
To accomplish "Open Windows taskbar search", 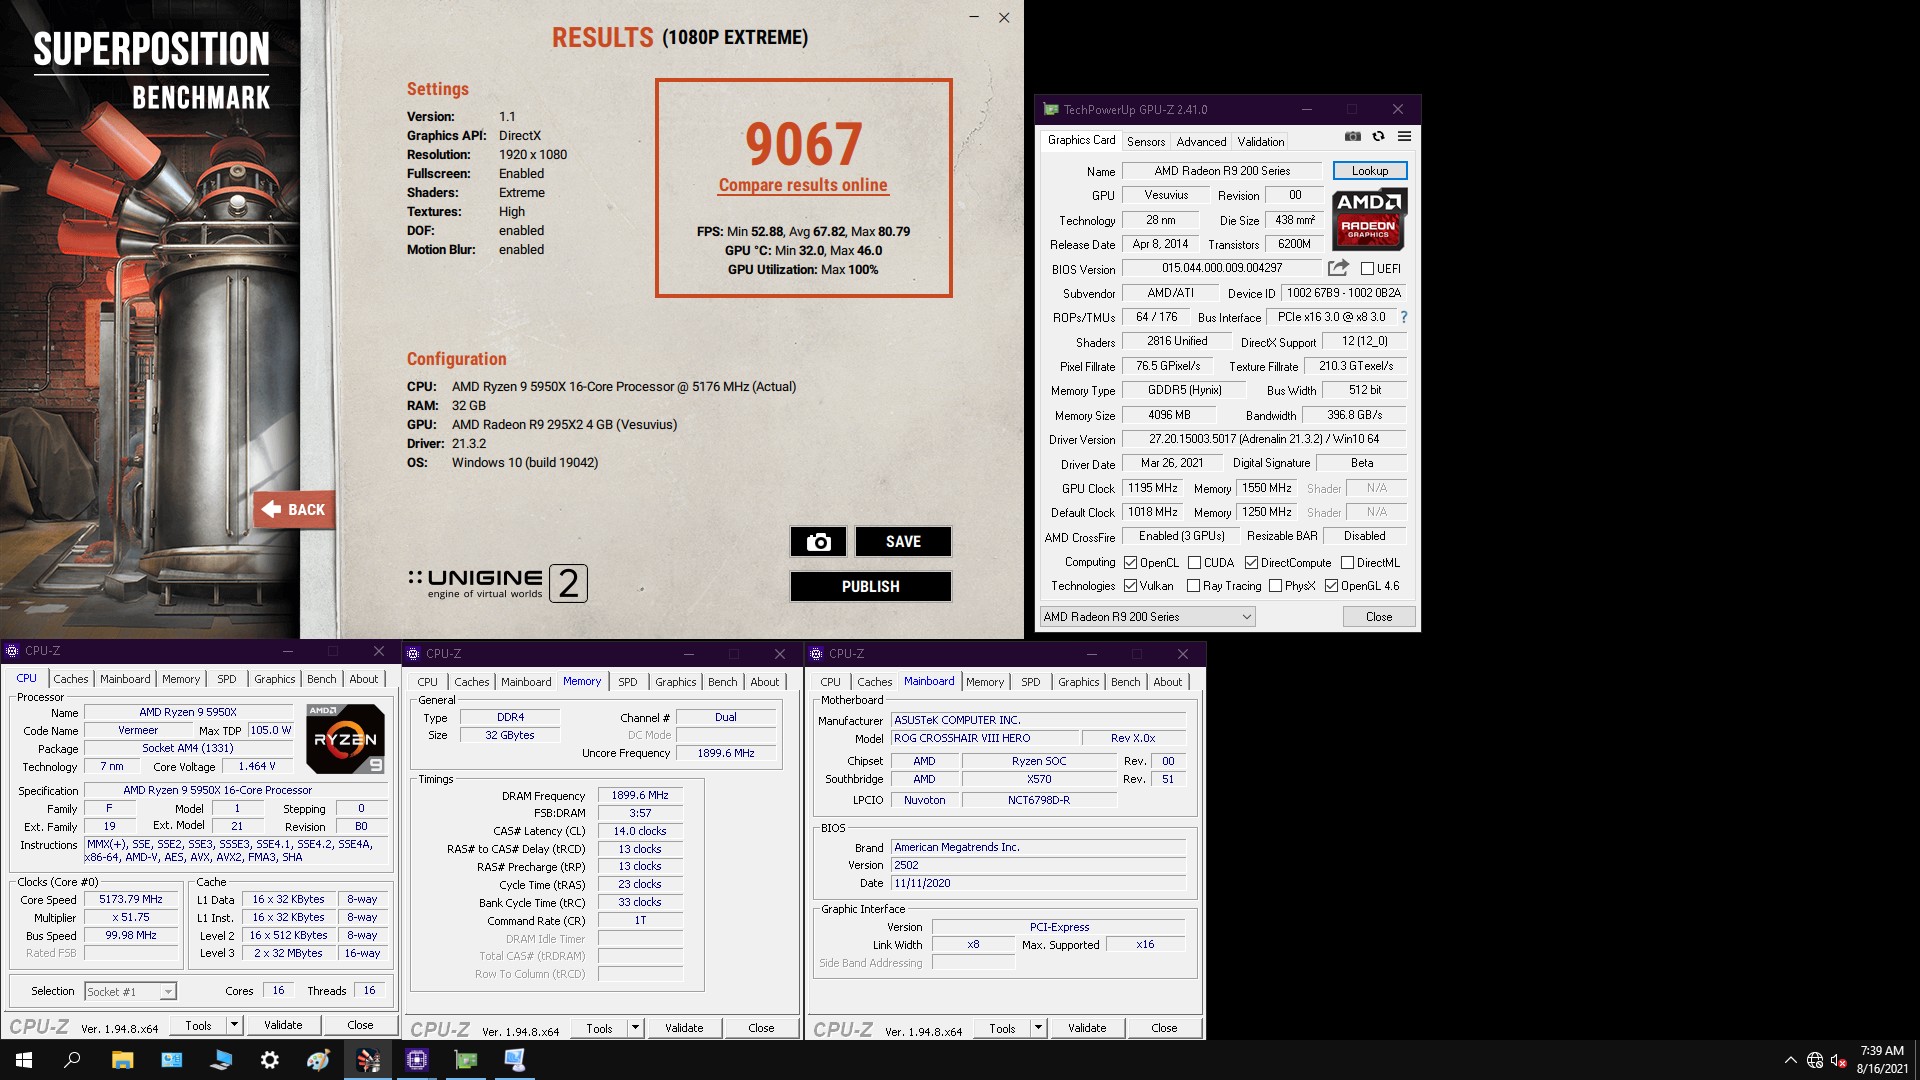I will point(72,1060).
